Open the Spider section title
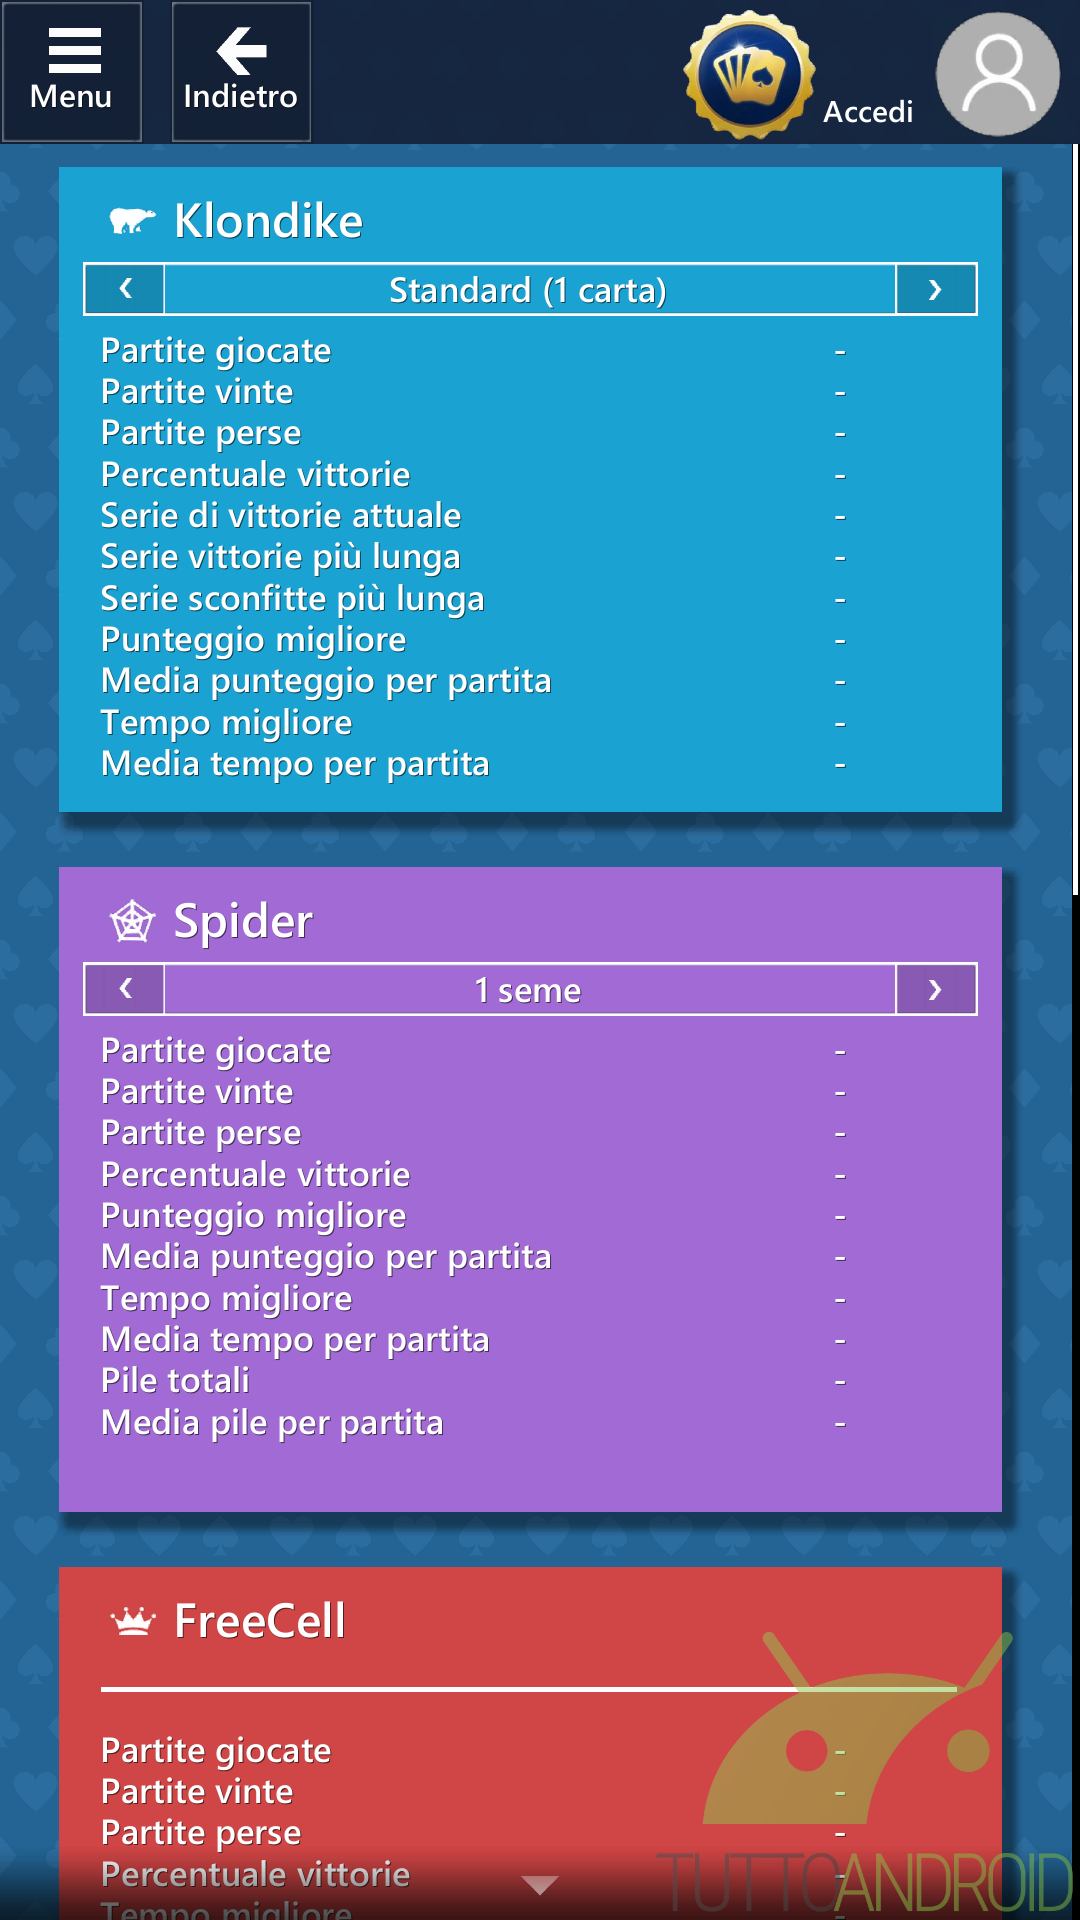 (243, 921)
